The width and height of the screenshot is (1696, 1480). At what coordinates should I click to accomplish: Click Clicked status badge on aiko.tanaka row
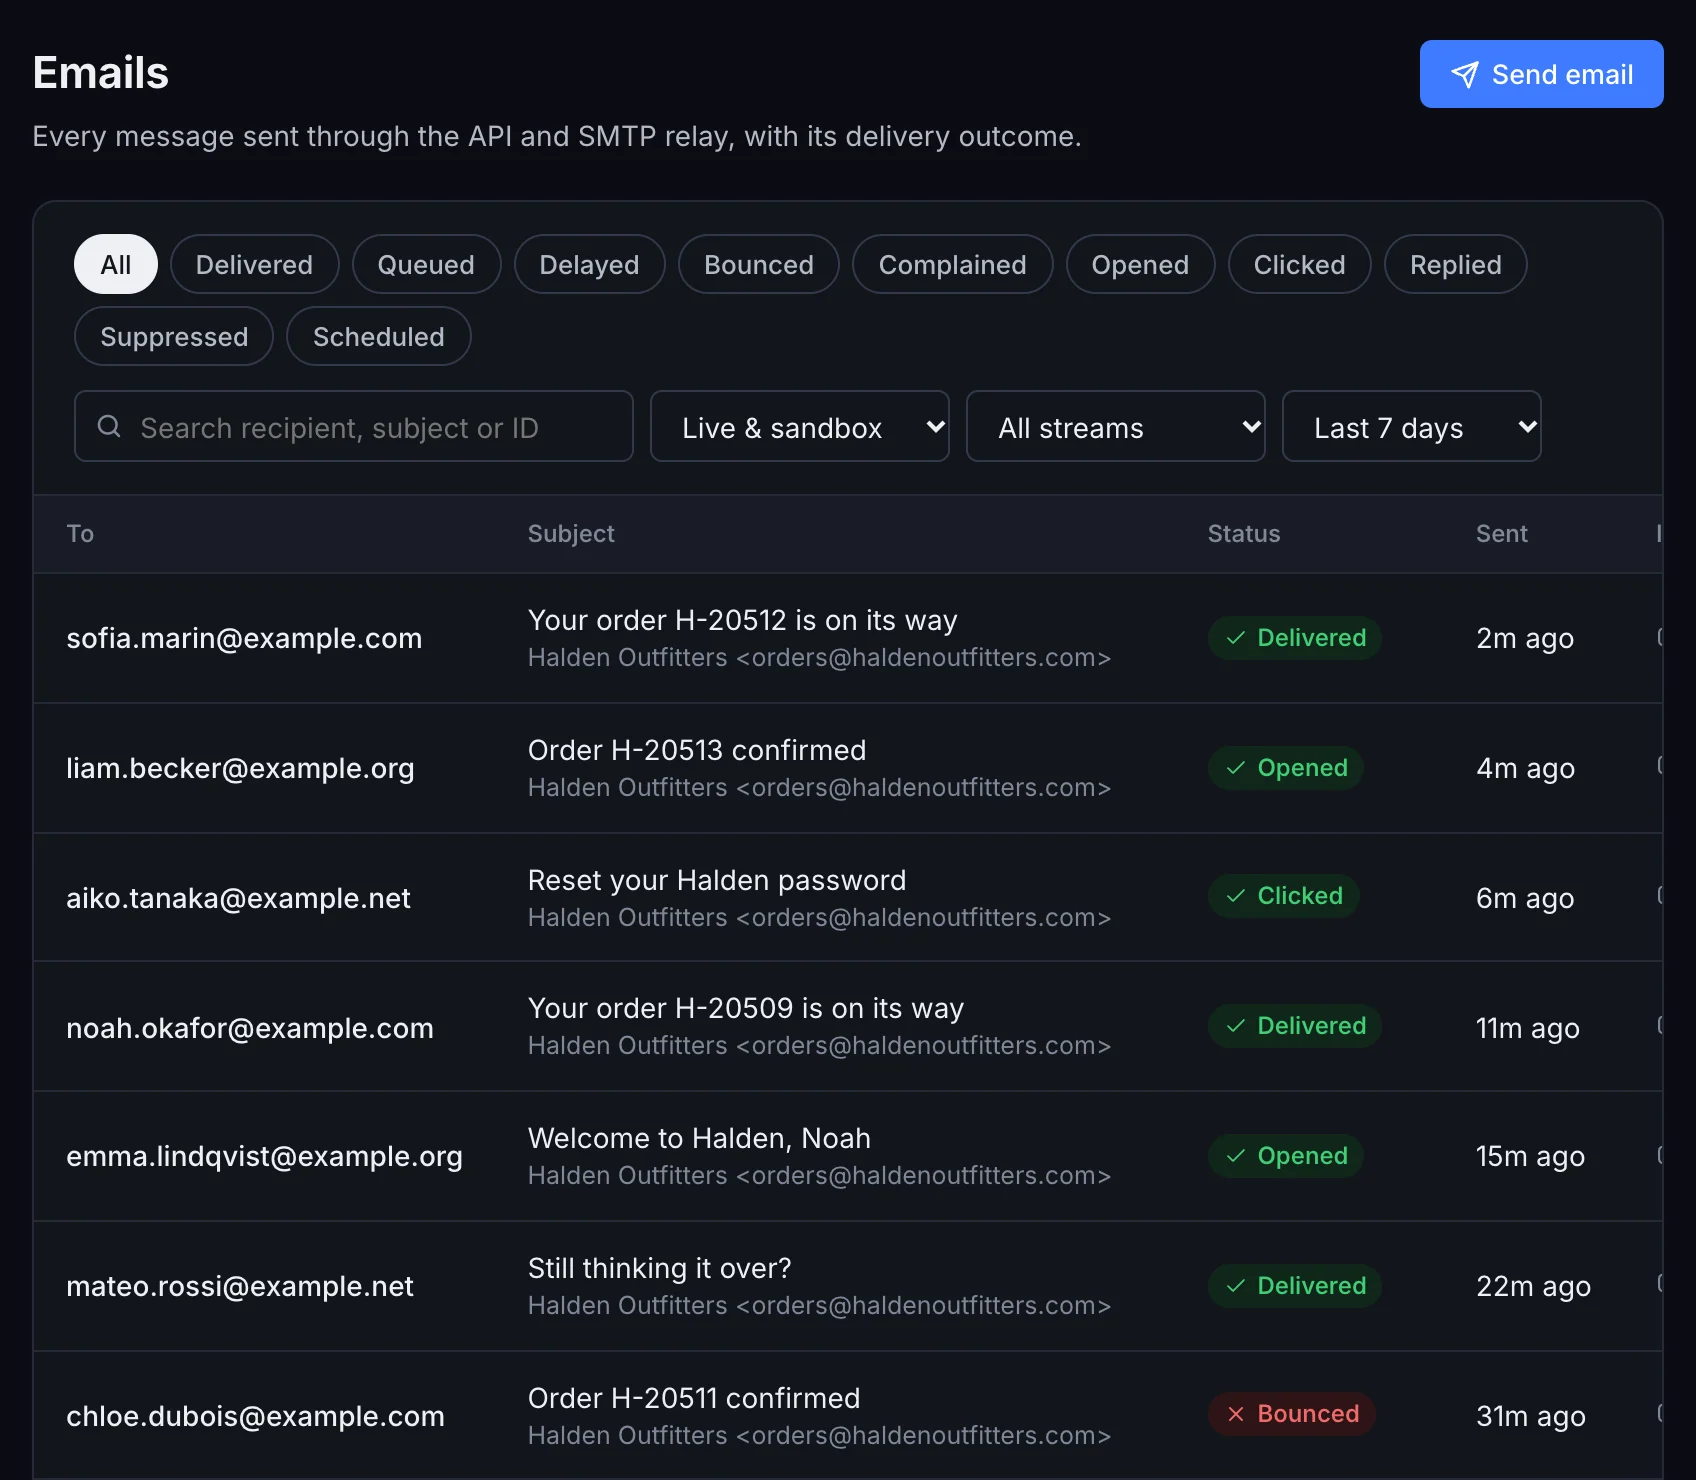point(1284,896)
